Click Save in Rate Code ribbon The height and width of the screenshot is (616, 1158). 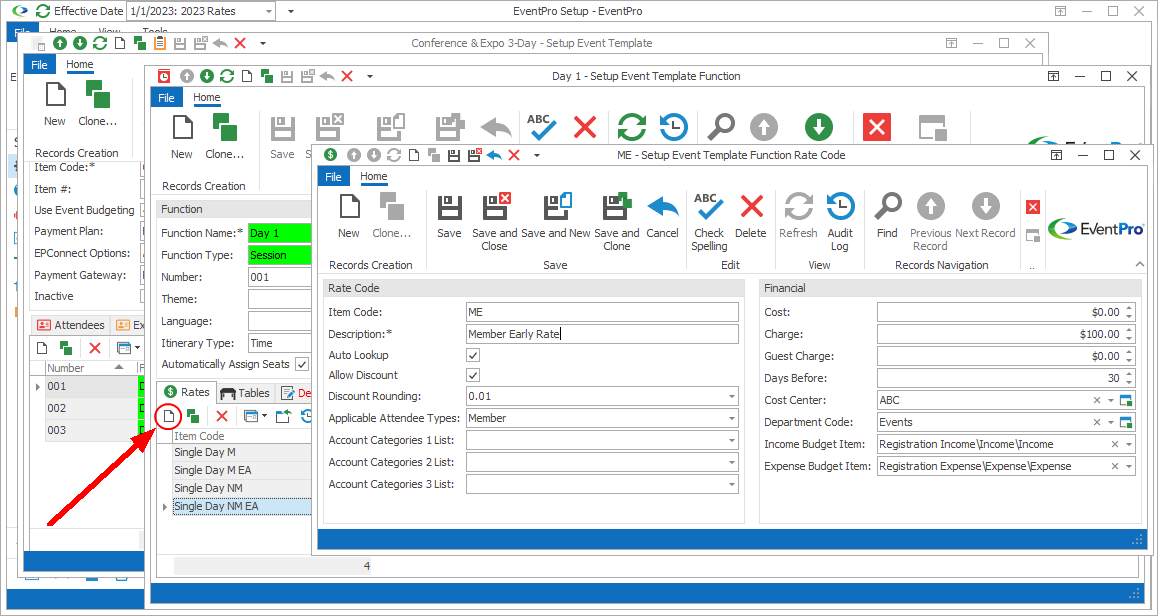tap(448, 216)
